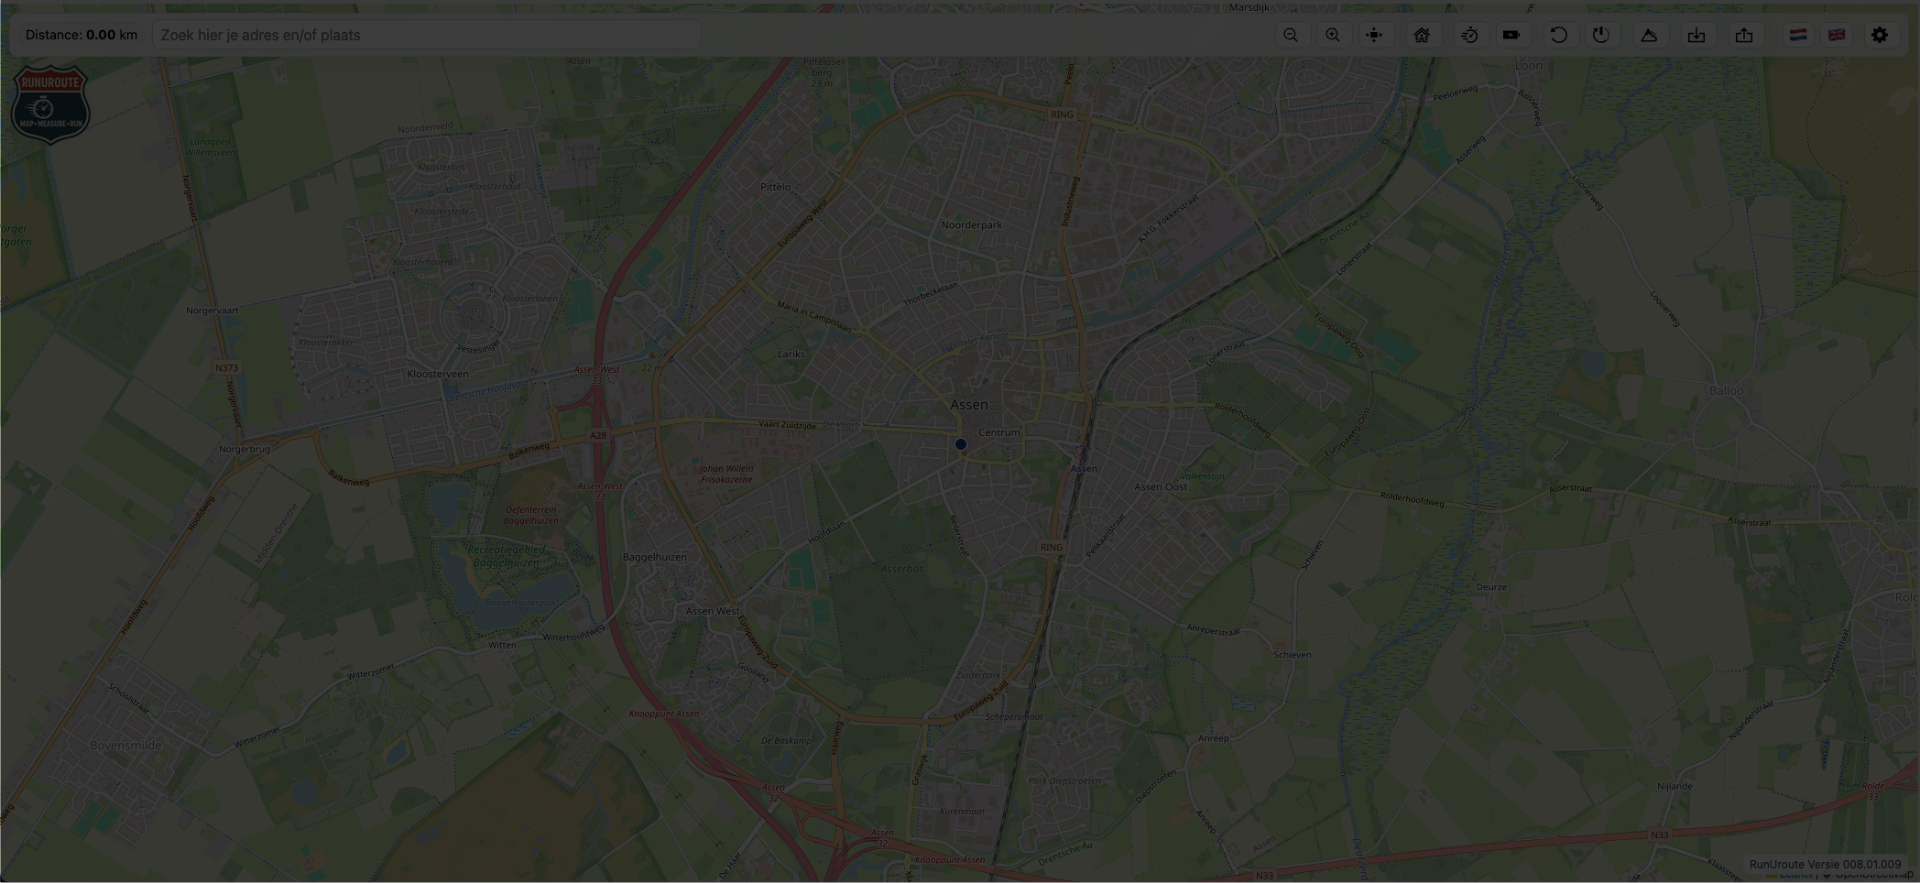Image resolution: width=1920 pixels, height=883 pixels.
Task: Click the battery icon in toolbar
Action: (1511, 35)
